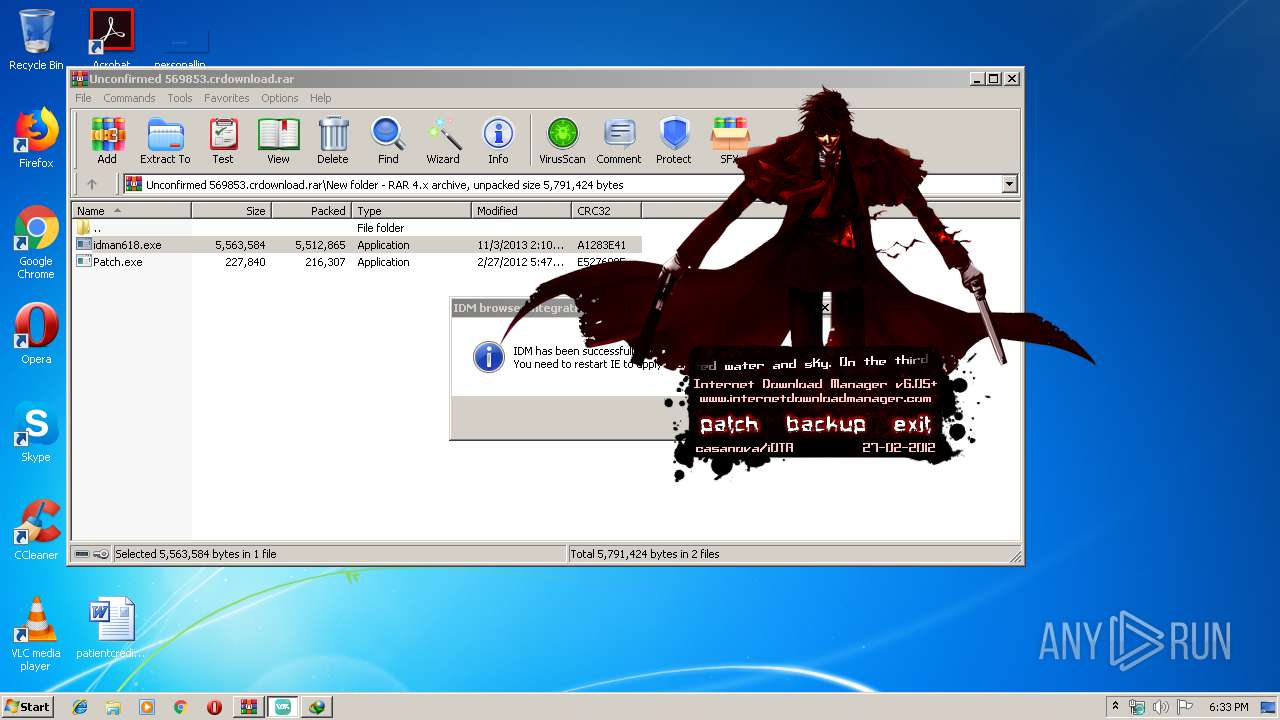Show hidden tray icons arrow

pyautogui.click(x=1115, y=707)
